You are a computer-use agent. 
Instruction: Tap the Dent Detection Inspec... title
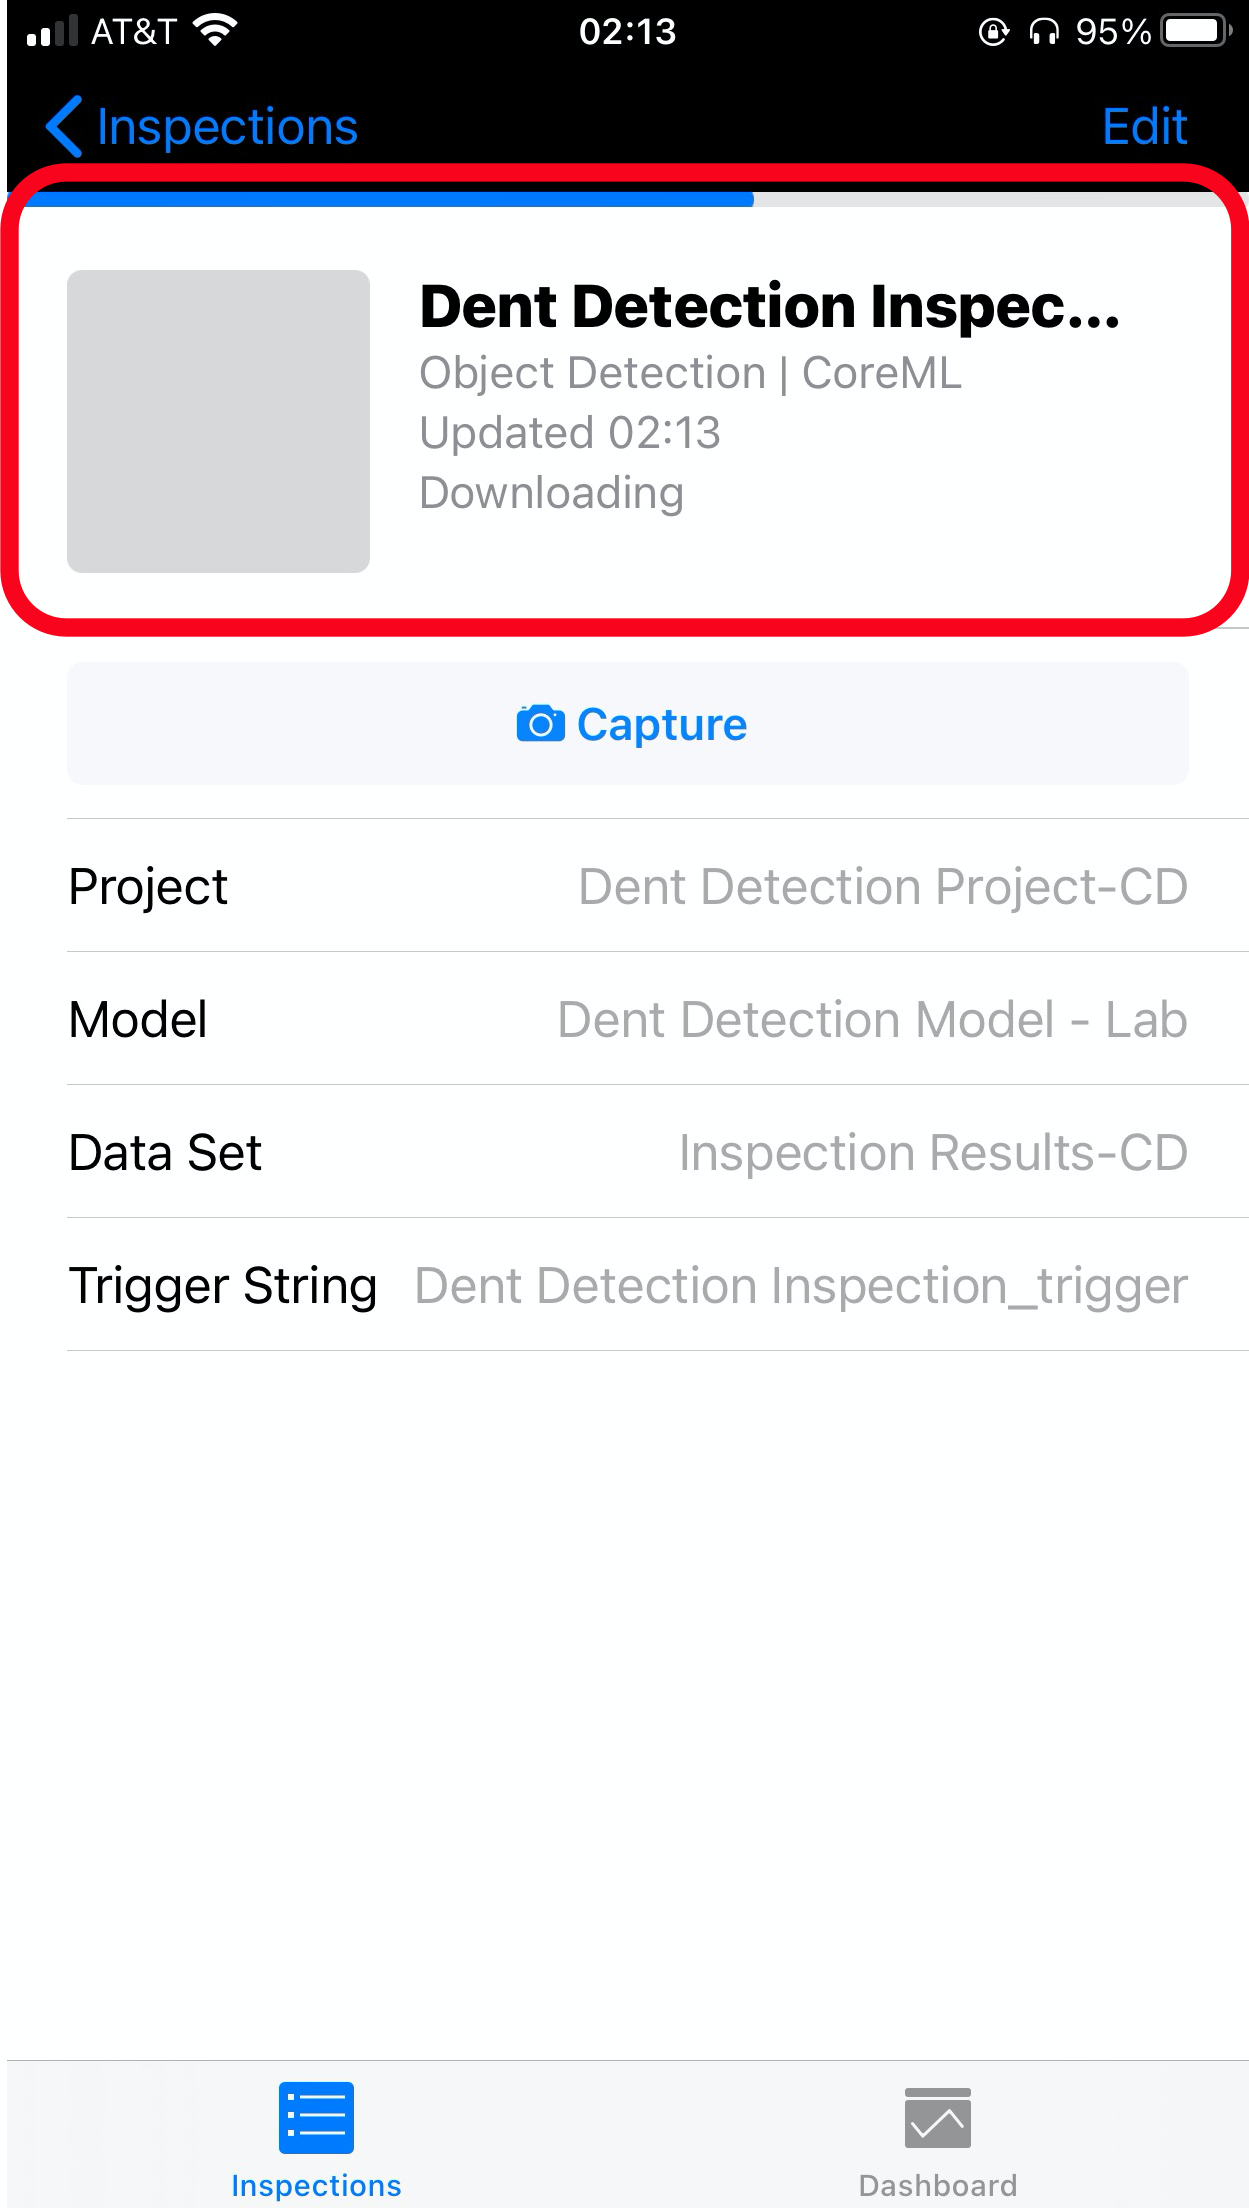click(x=770, y=306)
